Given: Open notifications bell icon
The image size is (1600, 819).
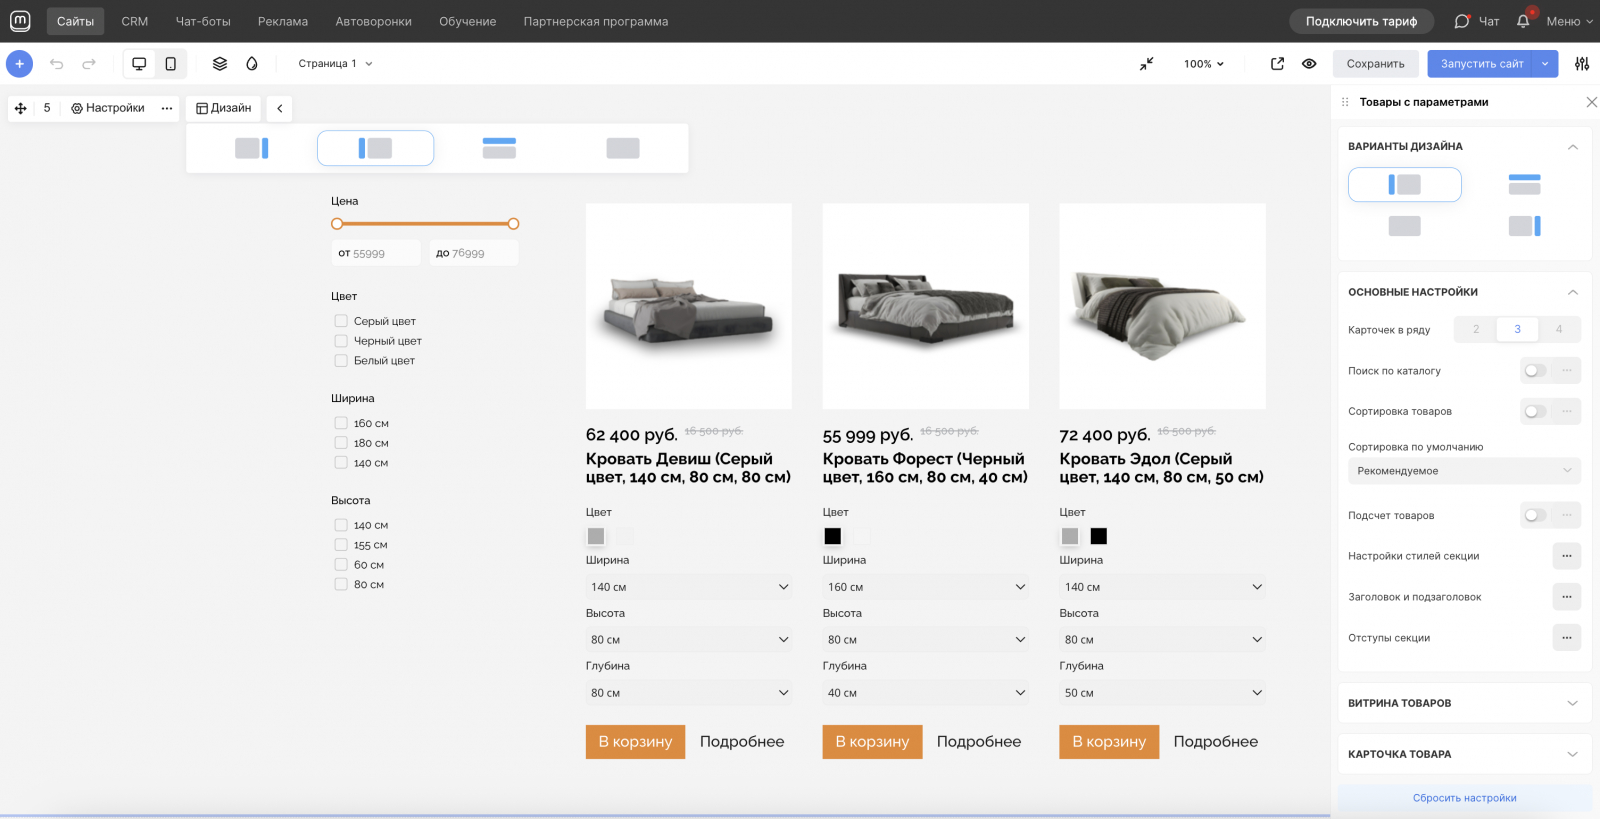Looking at the screenshot, I should coord(1523,21).
